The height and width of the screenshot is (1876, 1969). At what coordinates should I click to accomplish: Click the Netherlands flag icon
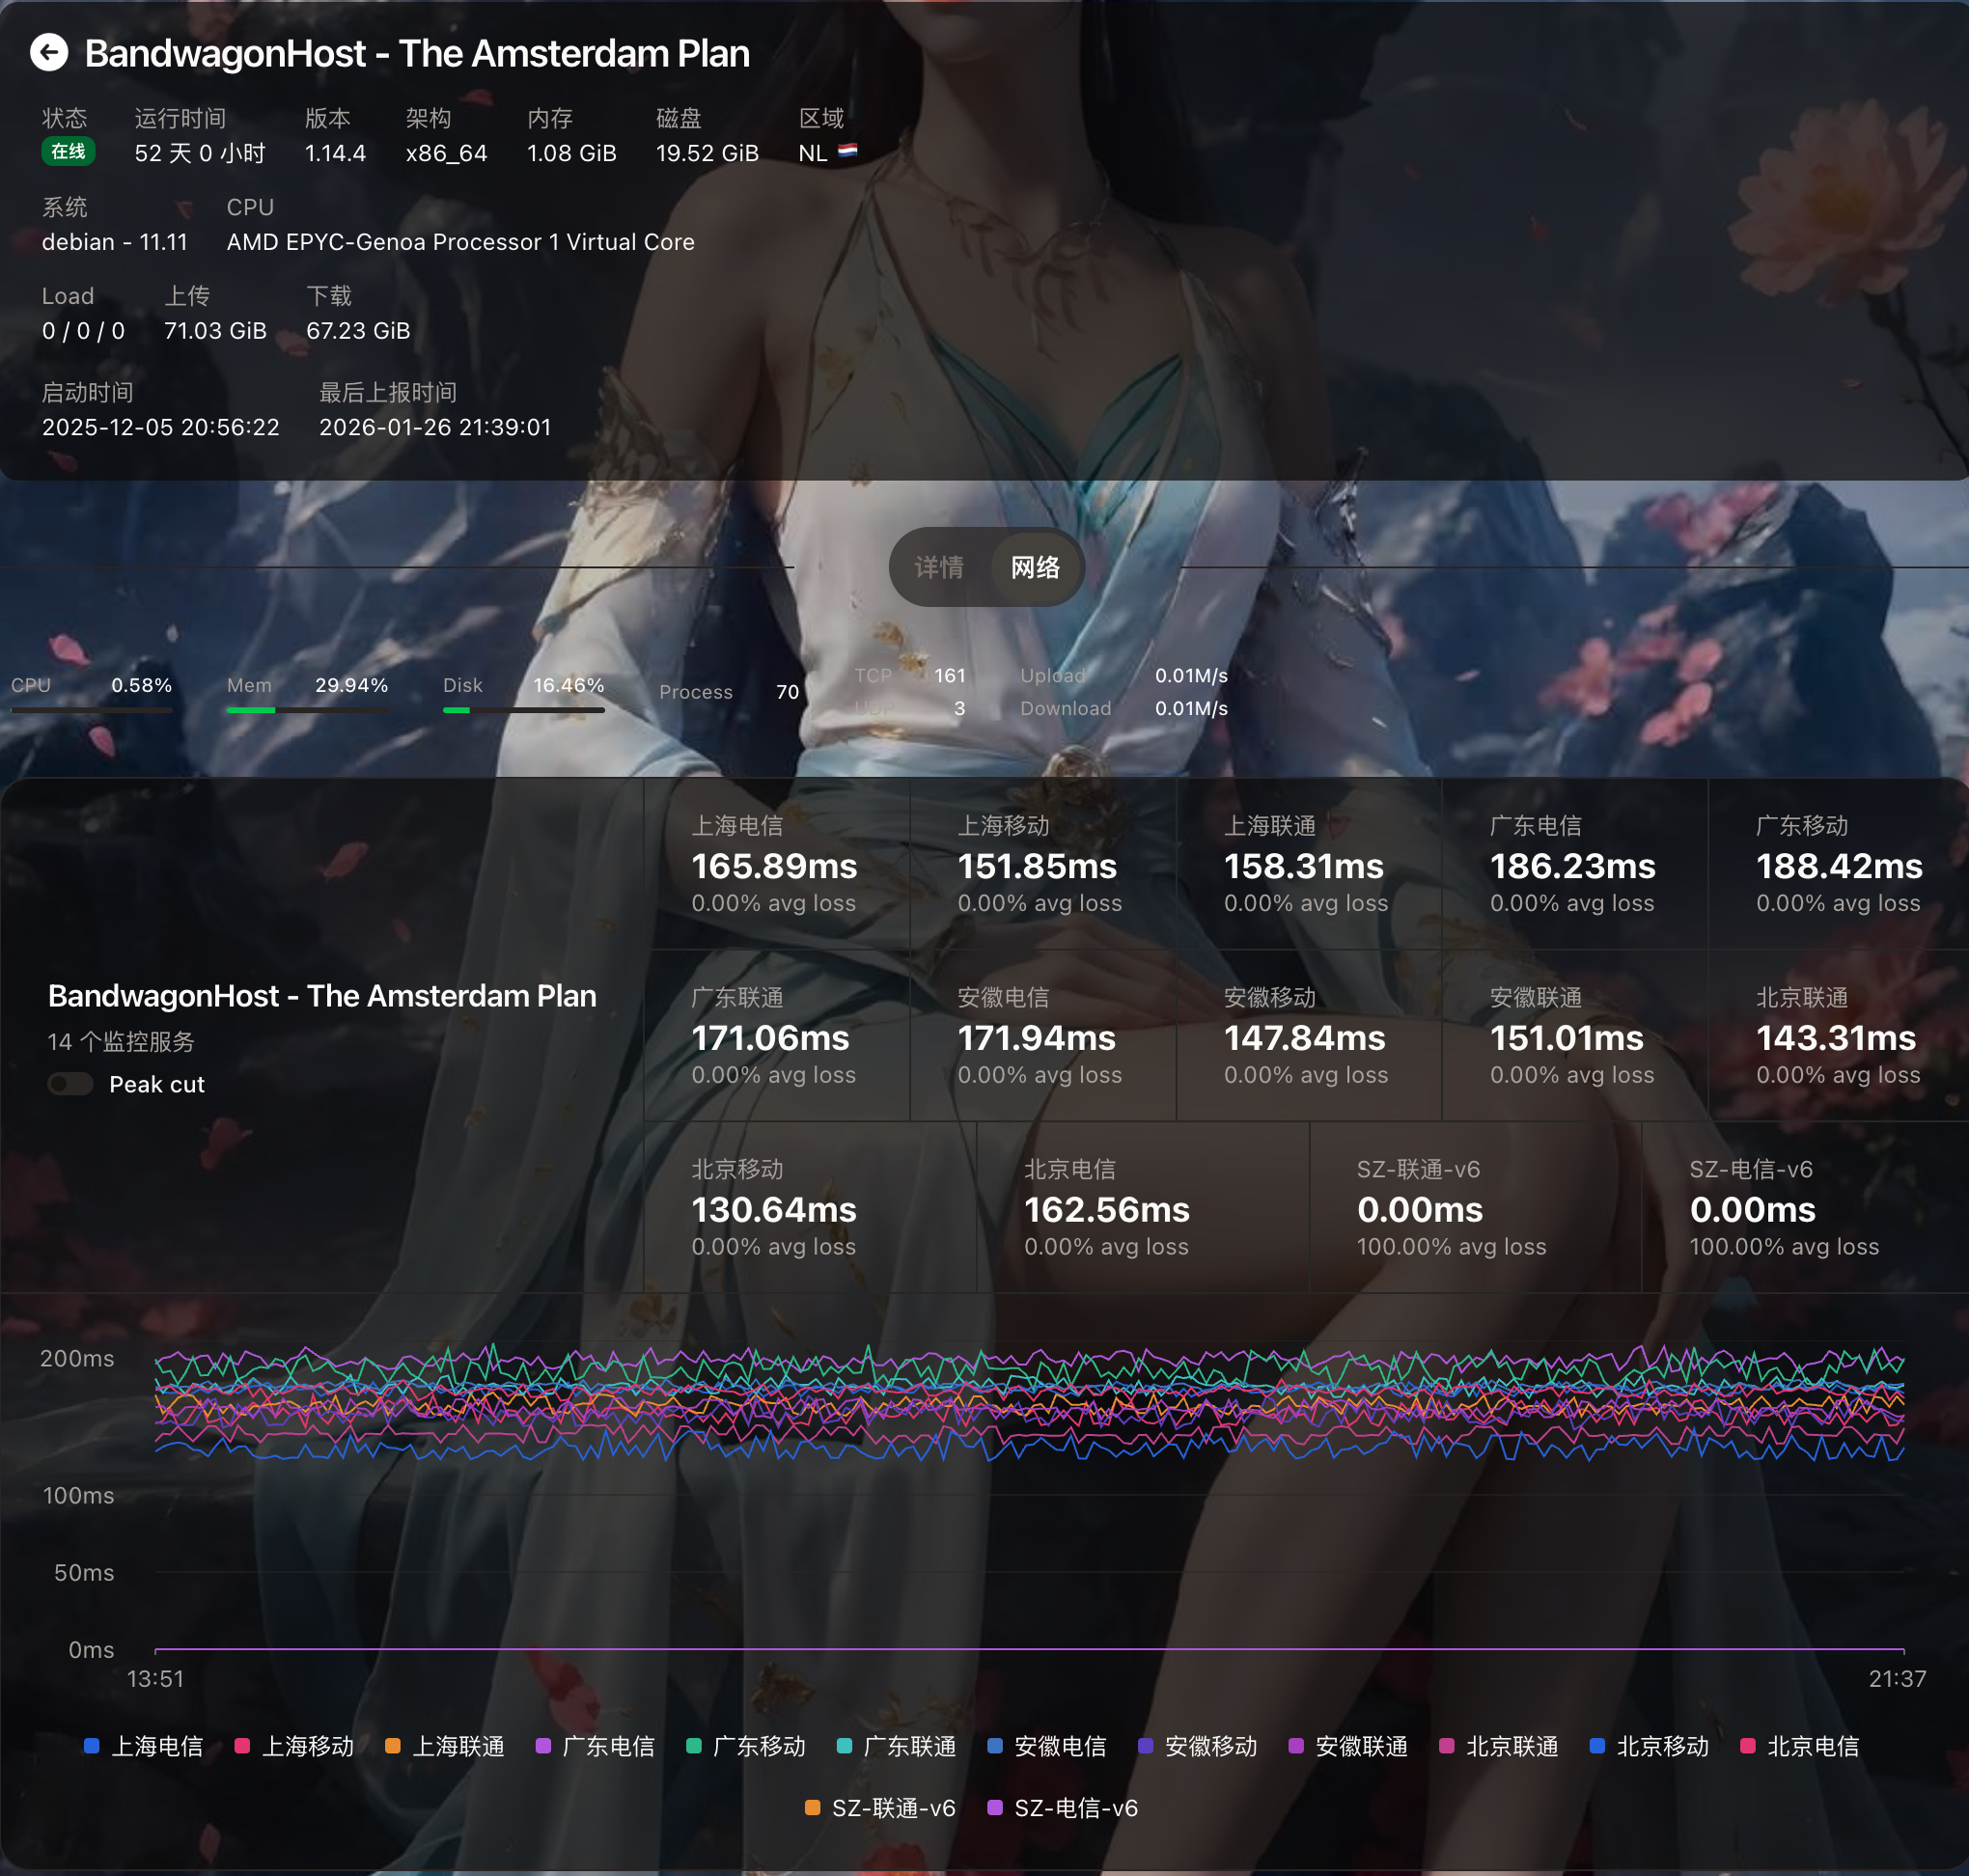(847, 152)
